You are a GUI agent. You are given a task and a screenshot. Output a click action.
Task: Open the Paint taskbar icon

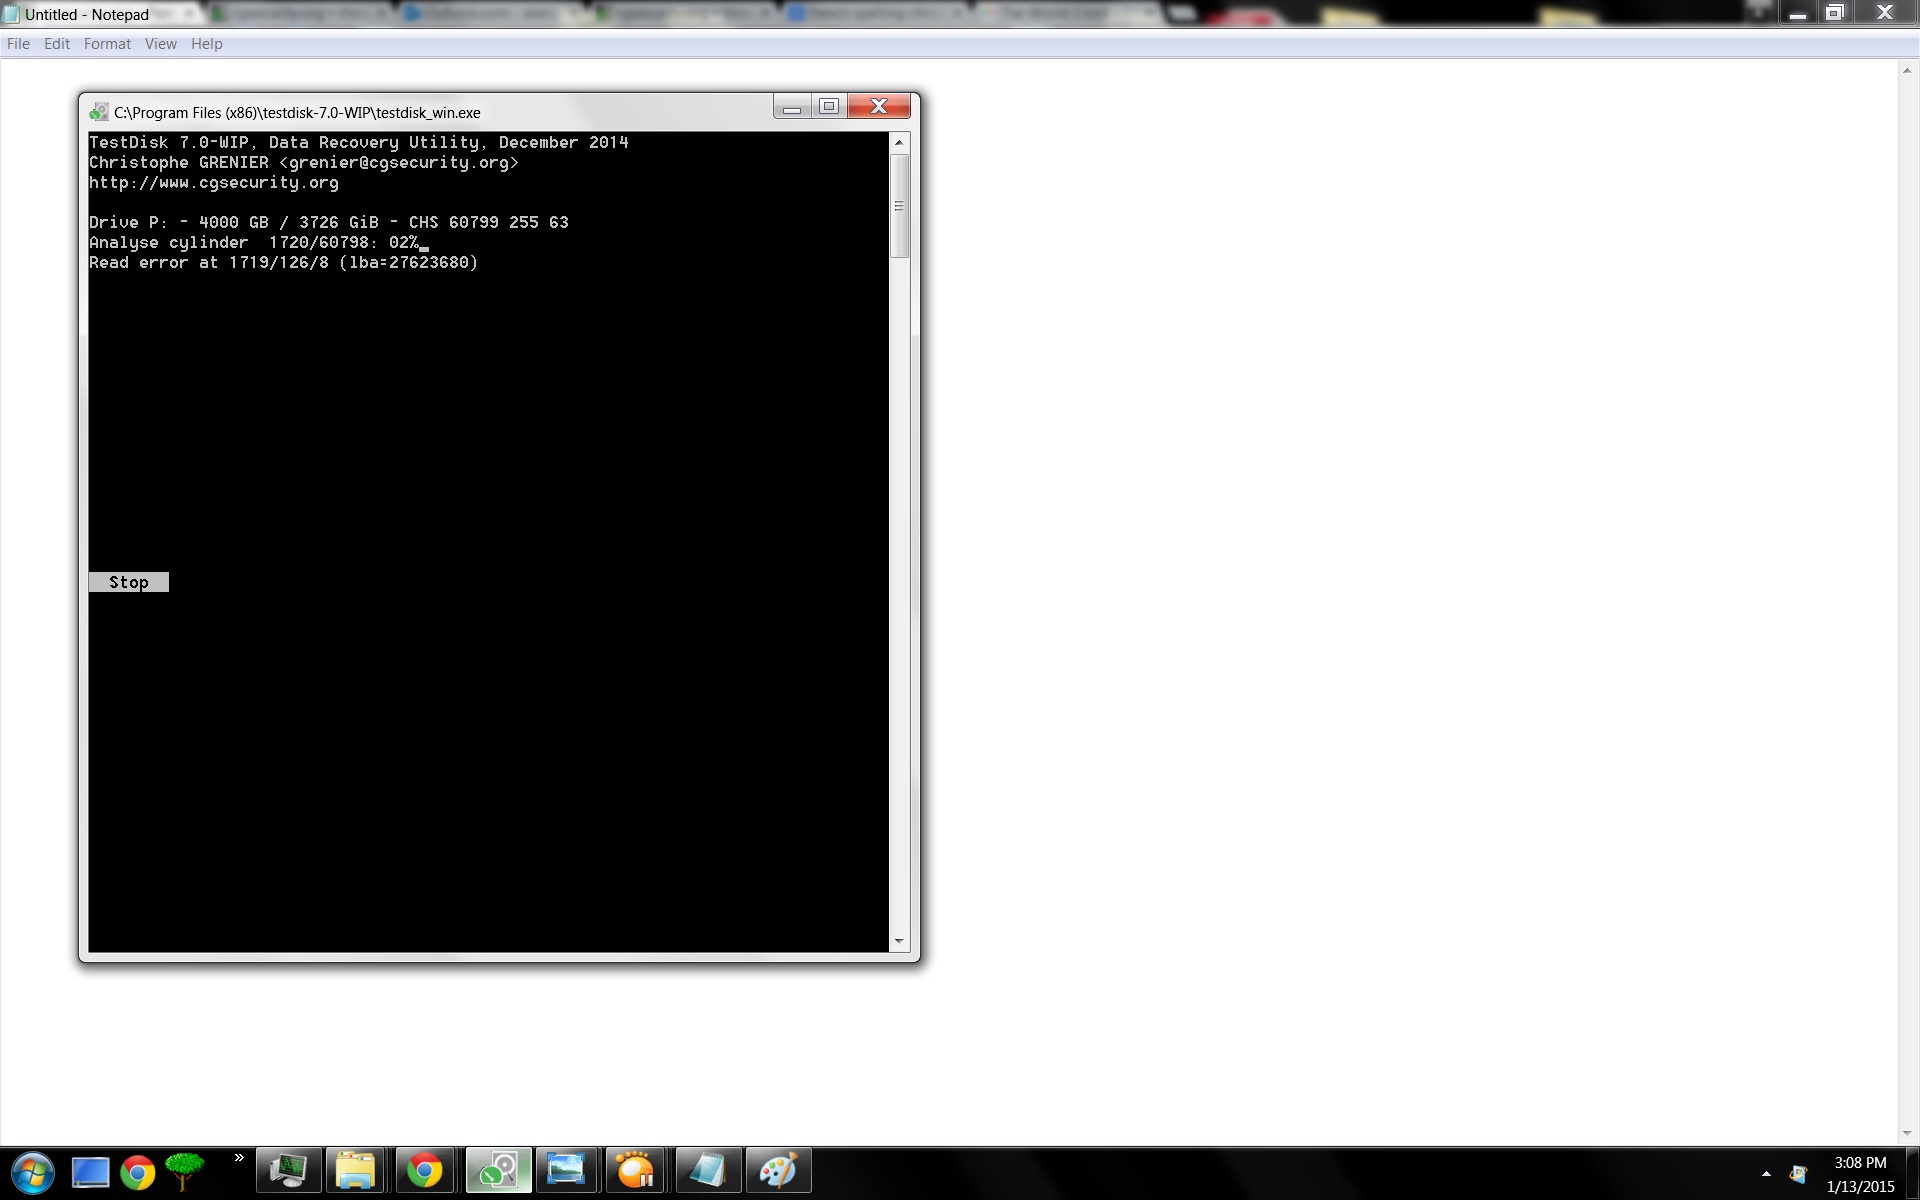tap(778, 1171)
